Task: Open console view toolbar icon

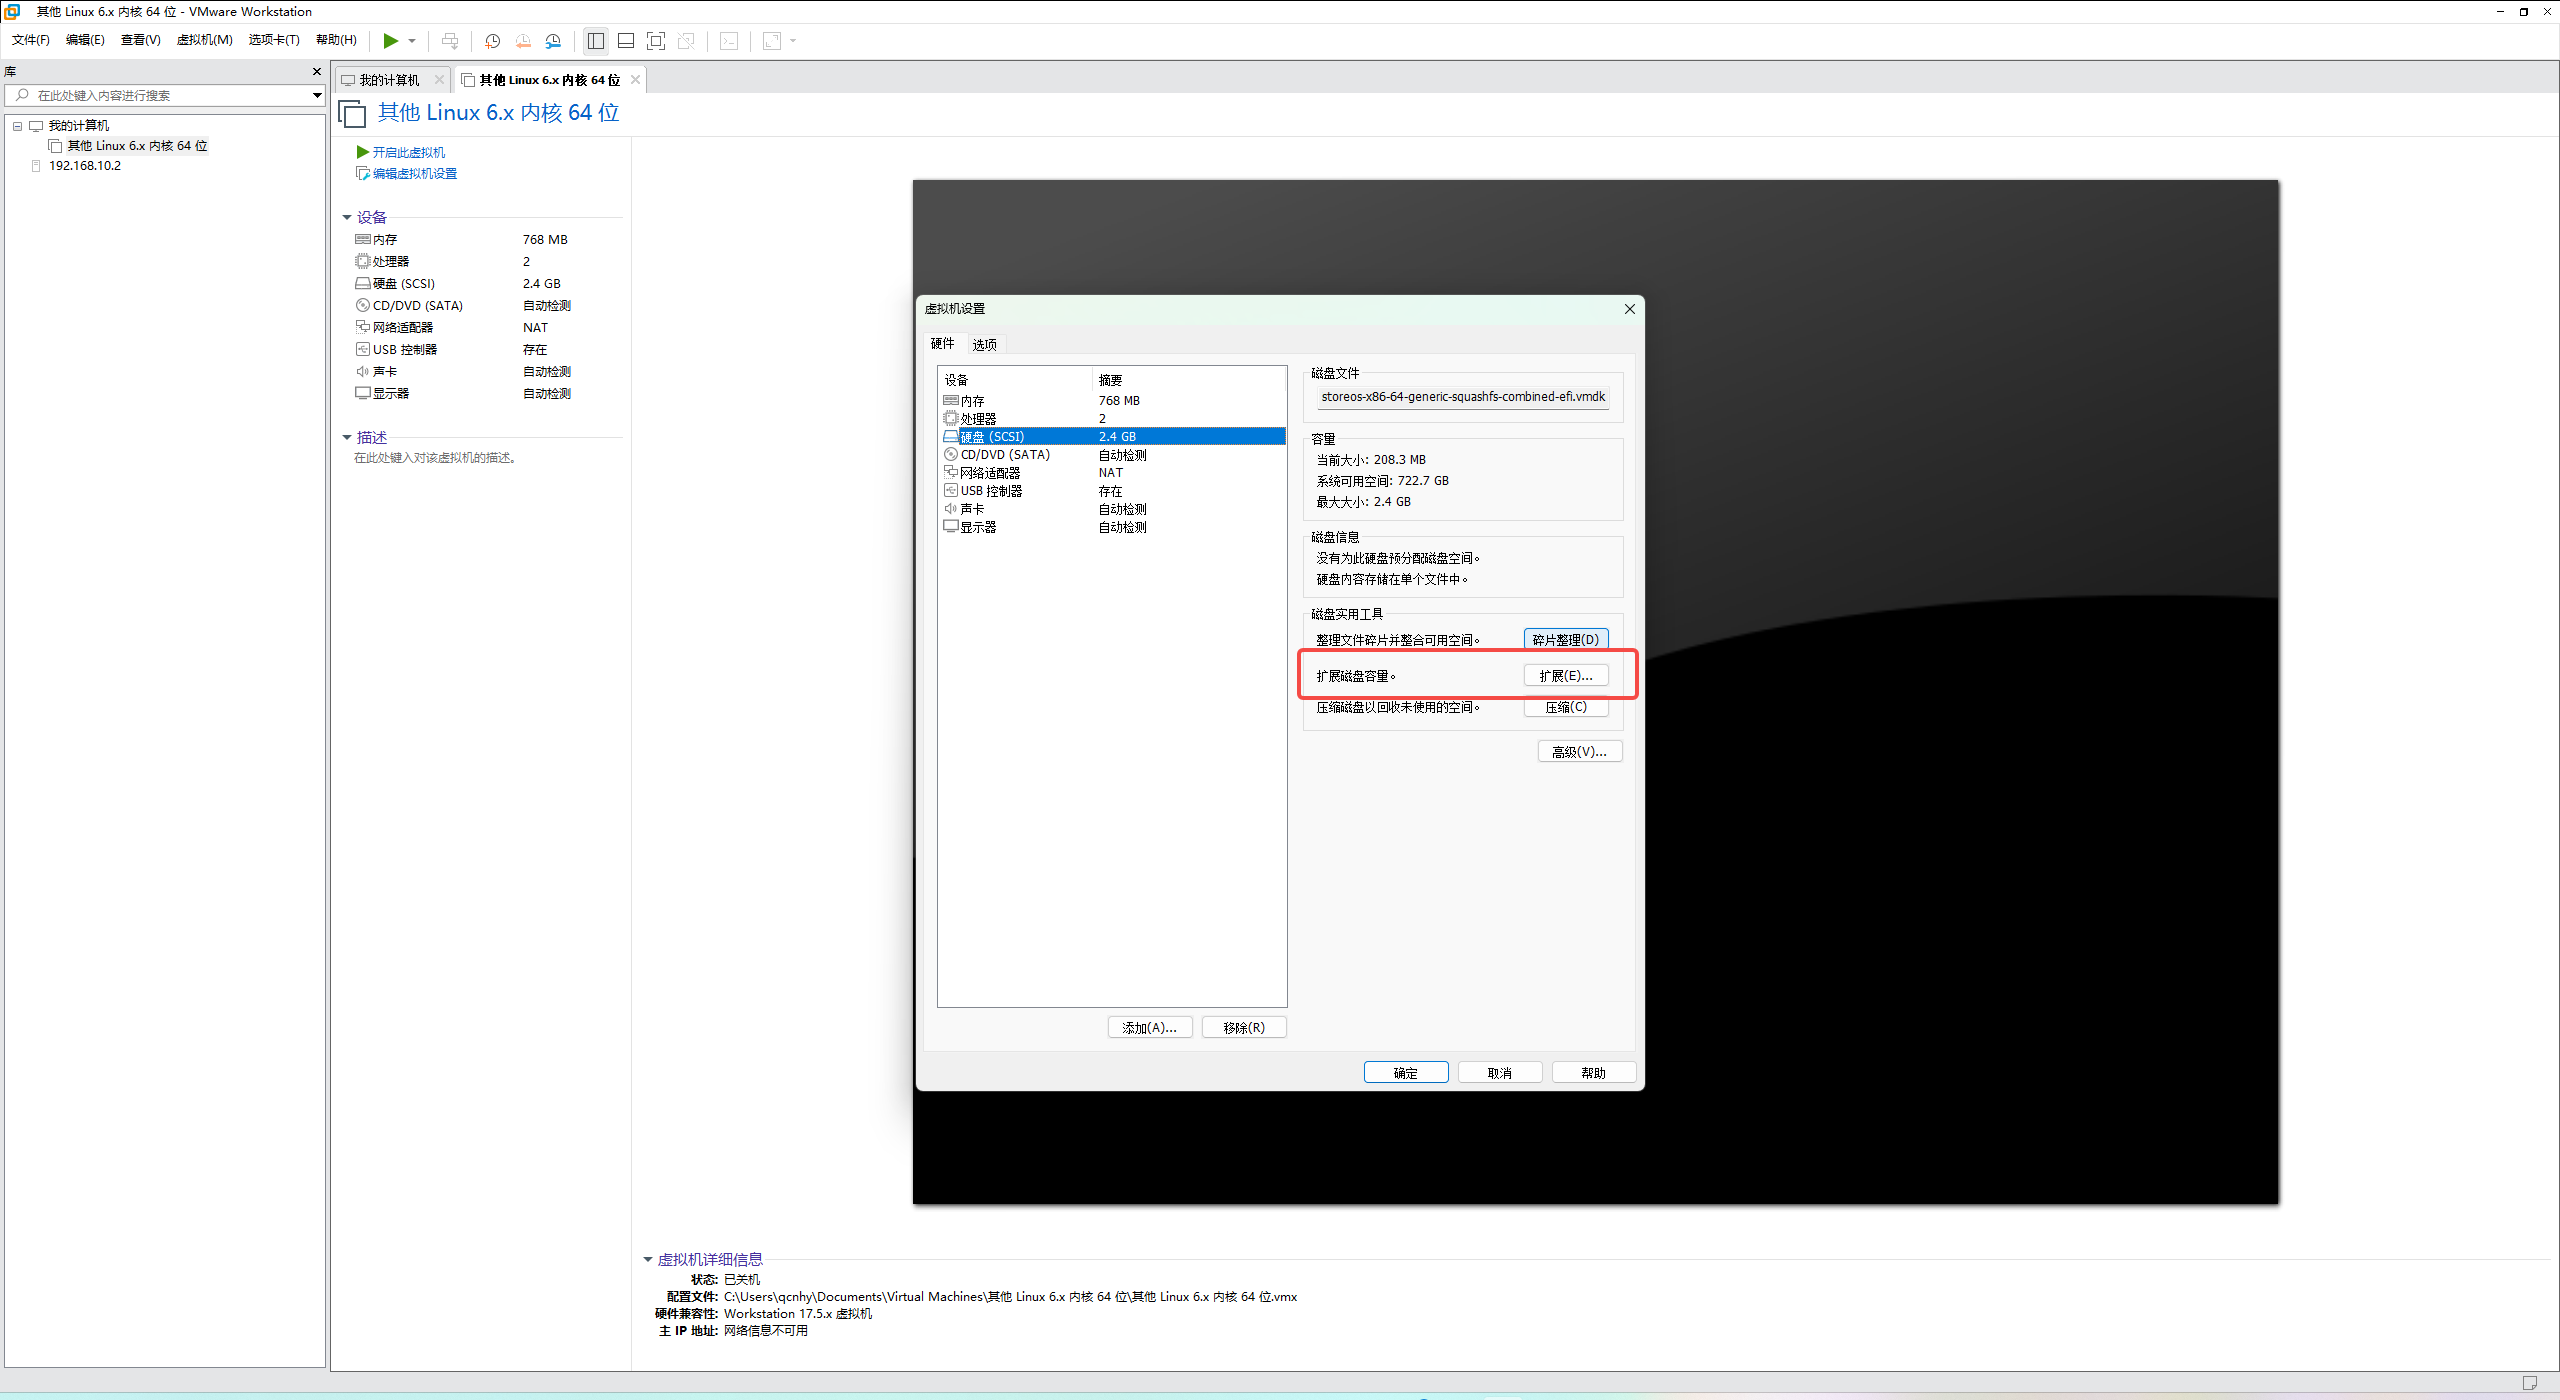Action: point(729,41)
